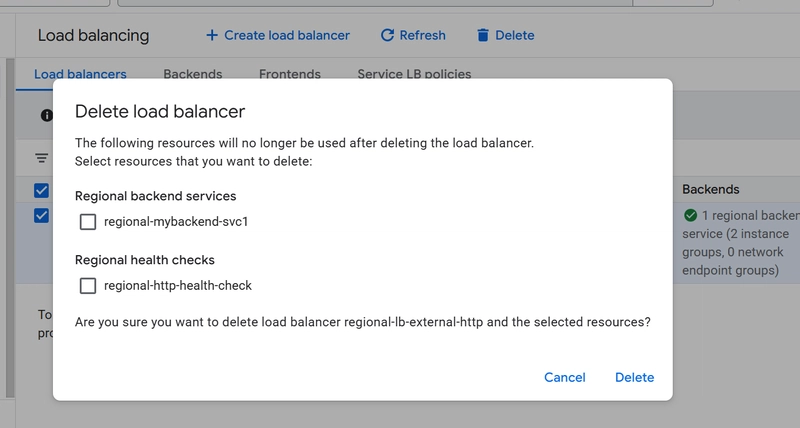Check the regional-mybackend-svc1 checkbox
Viewport: 800px width, 428px height.
88,221
